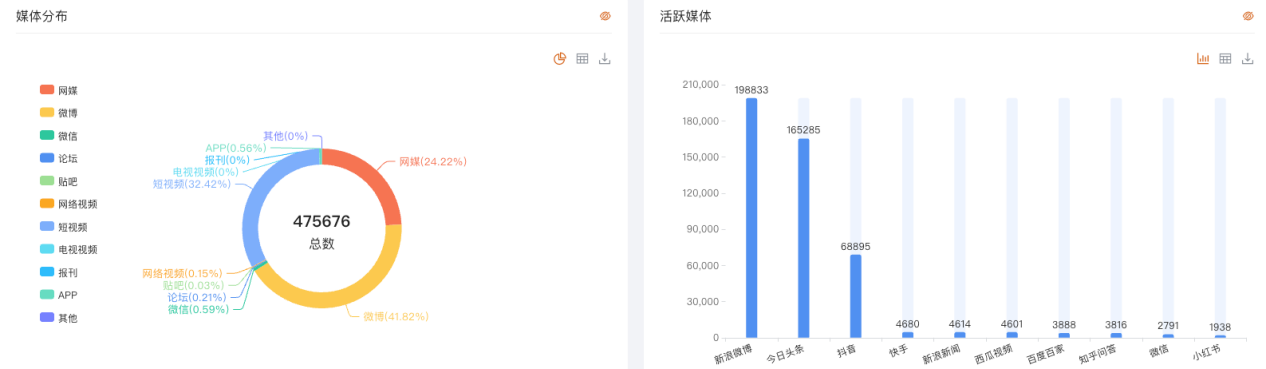This screenshot has width=1266, height=369.
Task: Click the 165285 bar value label
Action: click(x=803, y=130)
